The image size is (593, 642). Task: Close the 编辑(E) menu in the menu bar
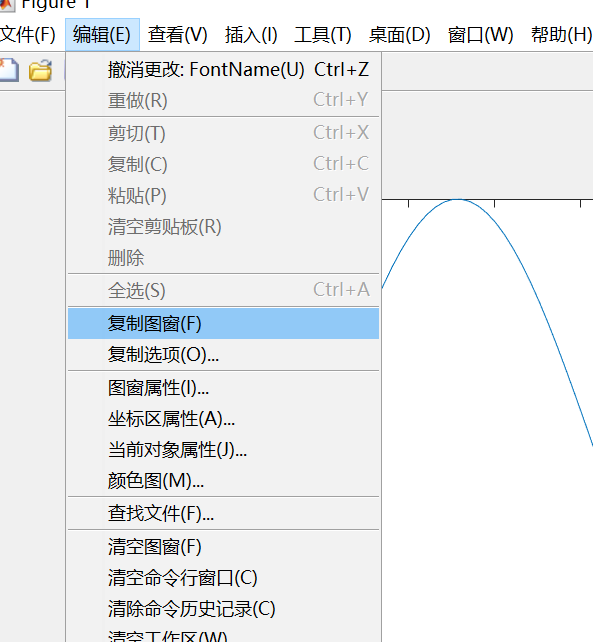coord(102,34)
